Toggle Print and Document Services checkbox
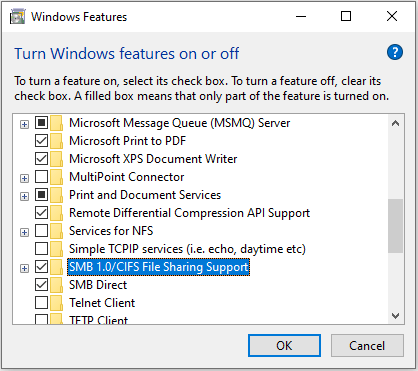Viewport: 418px width, 371px height. (41, 195)
